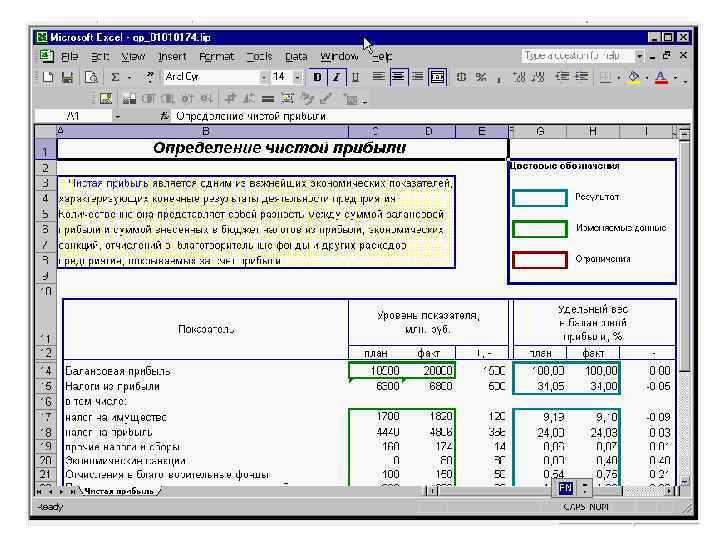Image resolution: width=720 pixels, height=540 pixels.
Task: Open the File menu
Action: pyautogui.click(x=69, y=56)
